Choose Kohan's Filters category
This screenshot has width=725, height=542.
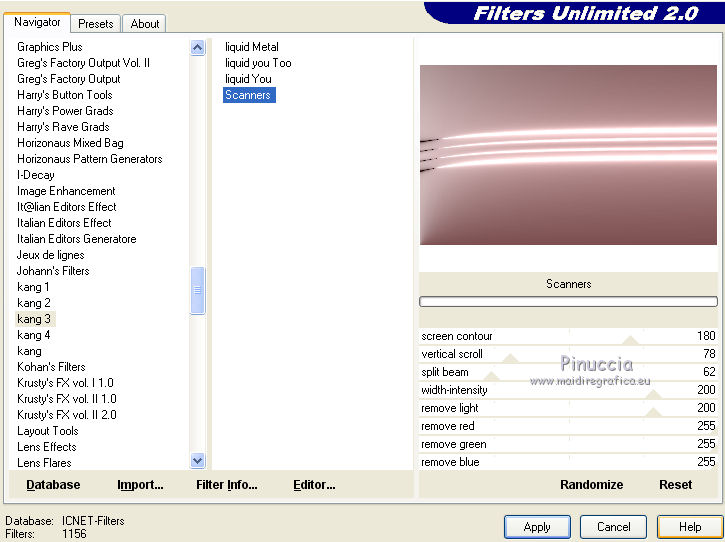click(x=51, y=367)
